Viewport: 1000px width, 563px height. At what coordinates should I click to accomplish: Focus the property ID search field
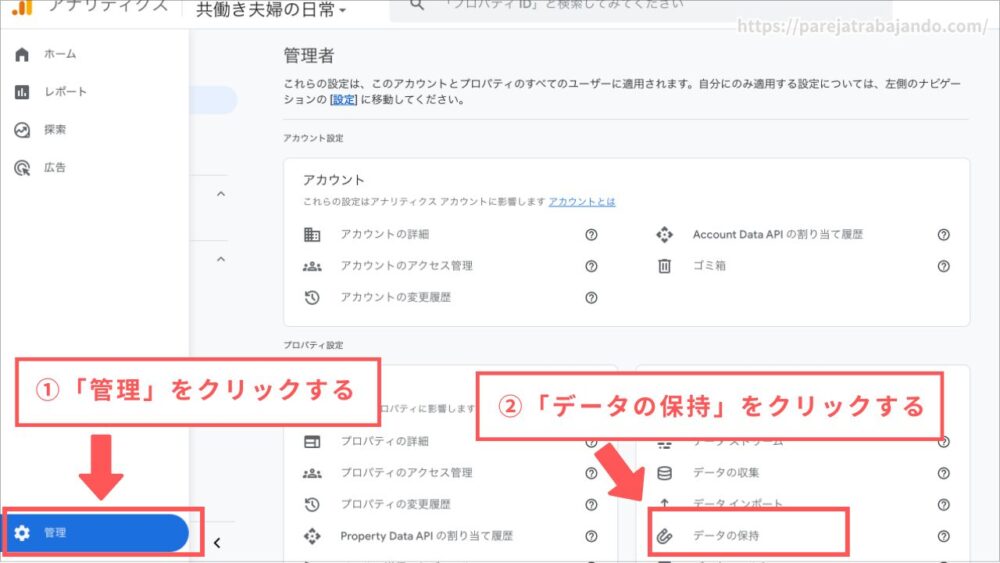click(641, 9)
